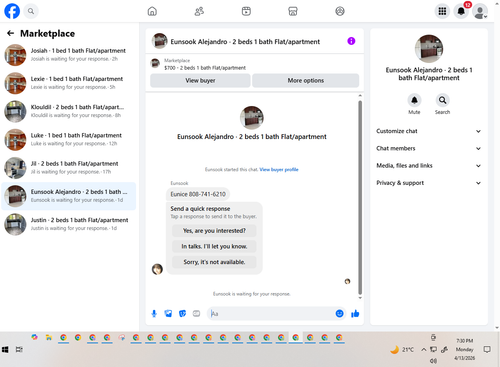
Task: Open account profile avatar menu
Action: (480, 11)
